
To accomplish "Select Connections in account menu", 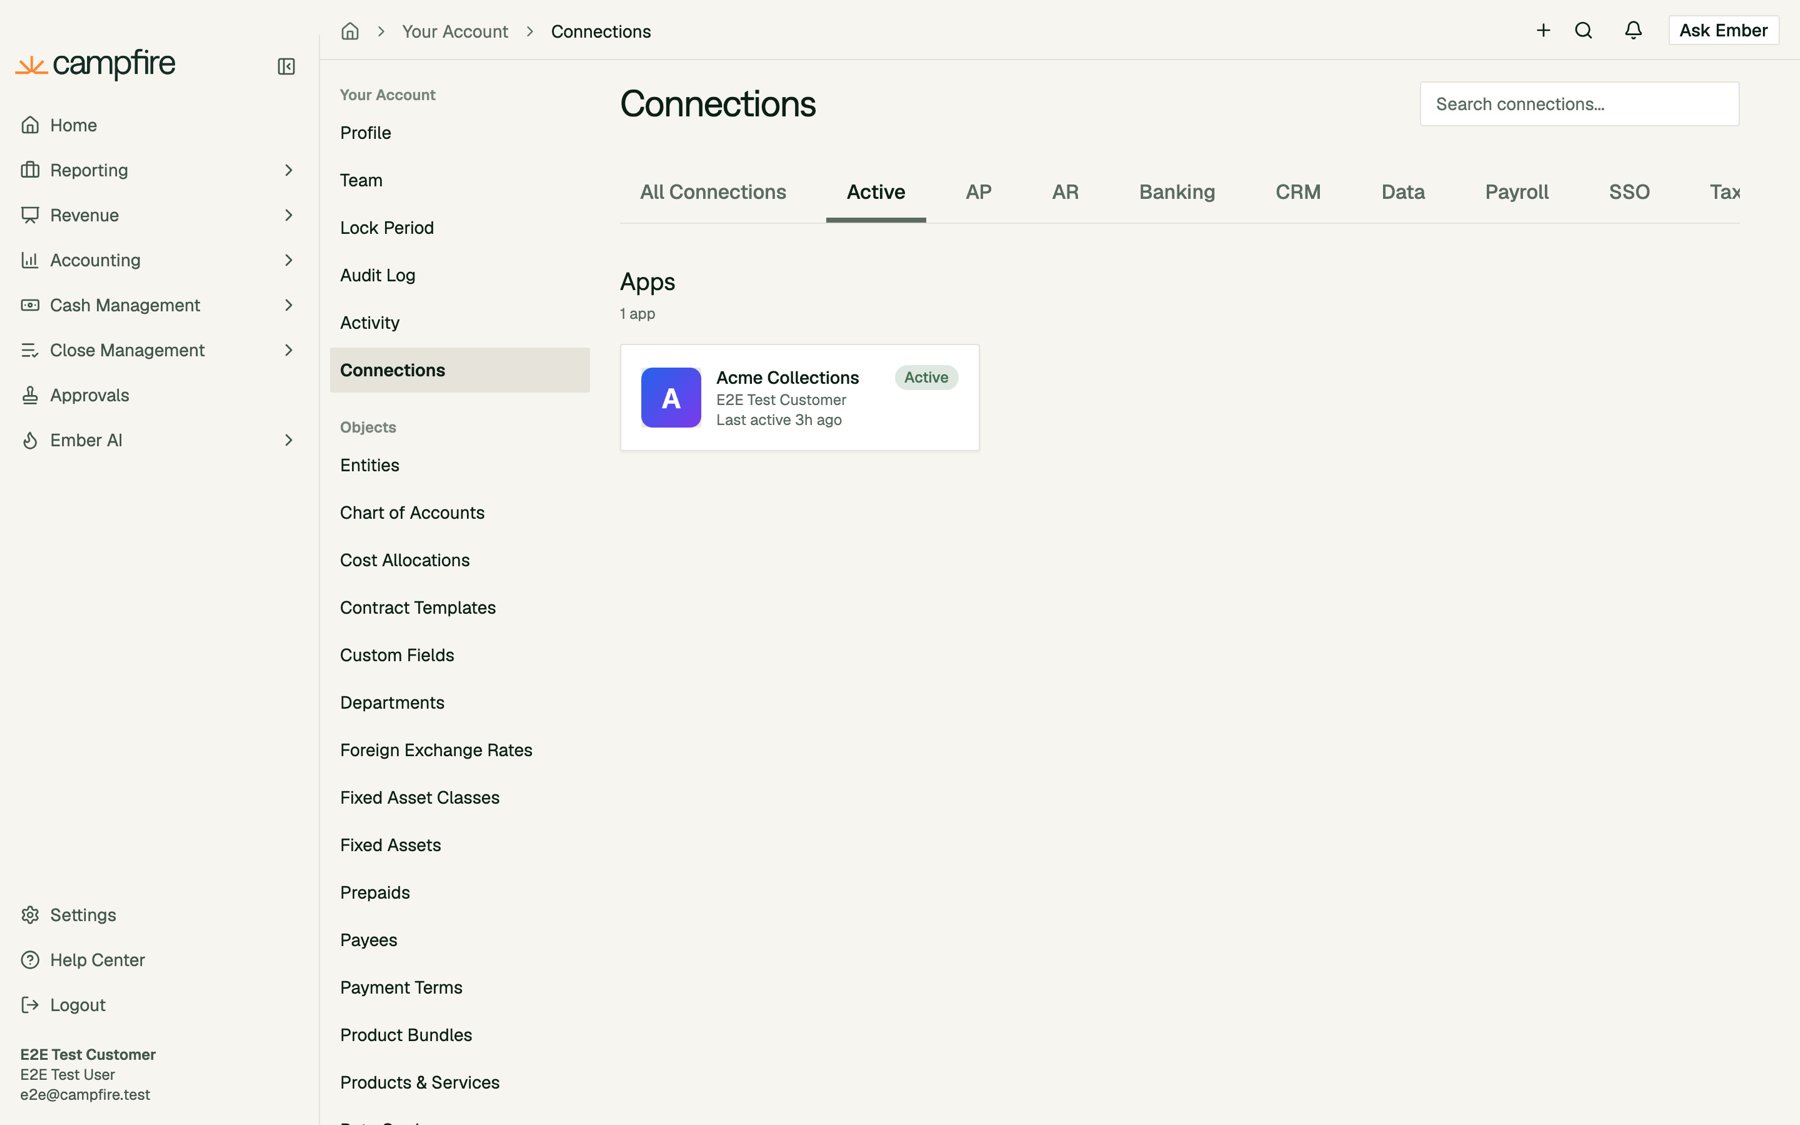I will [460, 370].
